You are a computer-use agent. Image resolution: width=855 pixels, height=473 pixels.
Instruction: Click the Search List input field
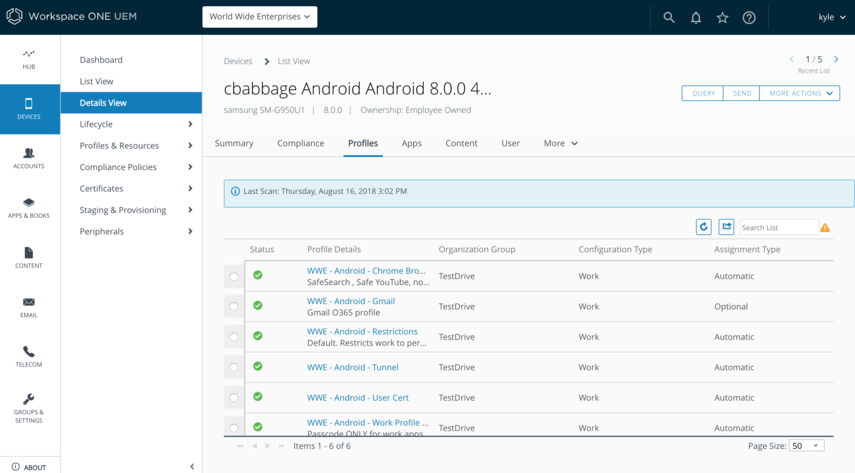tap(777, 228)
